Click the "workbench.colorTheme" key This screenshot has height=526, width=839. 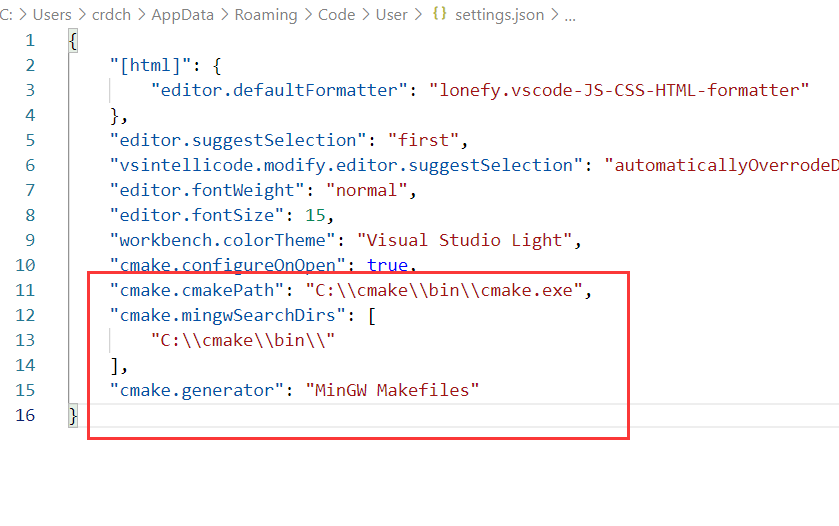tap(223, 240)
